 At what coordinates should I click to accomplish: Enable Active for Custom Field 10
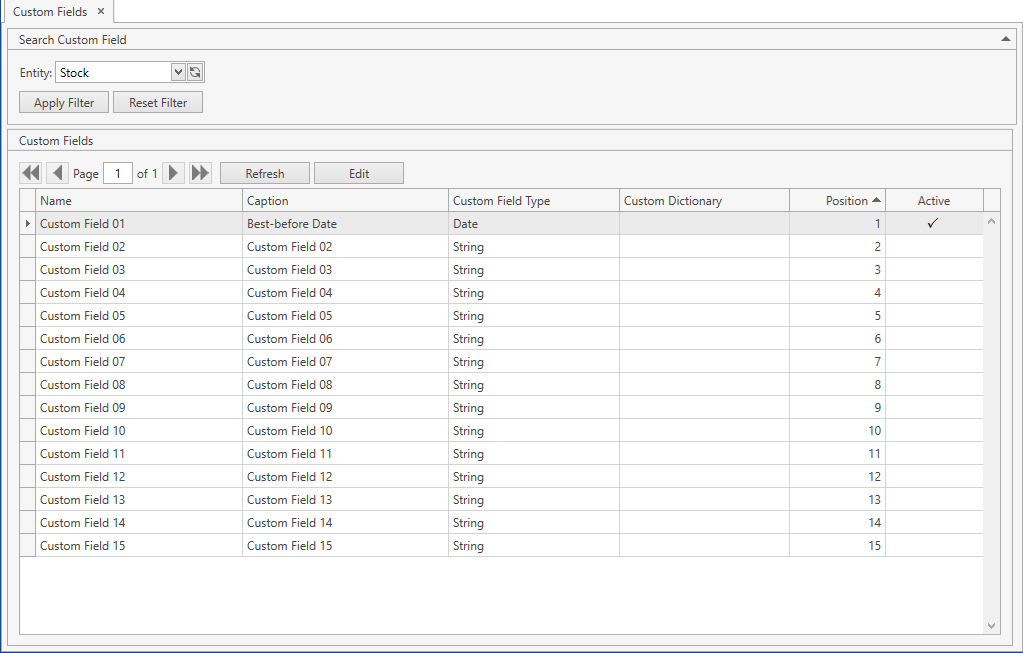point(933,430)
